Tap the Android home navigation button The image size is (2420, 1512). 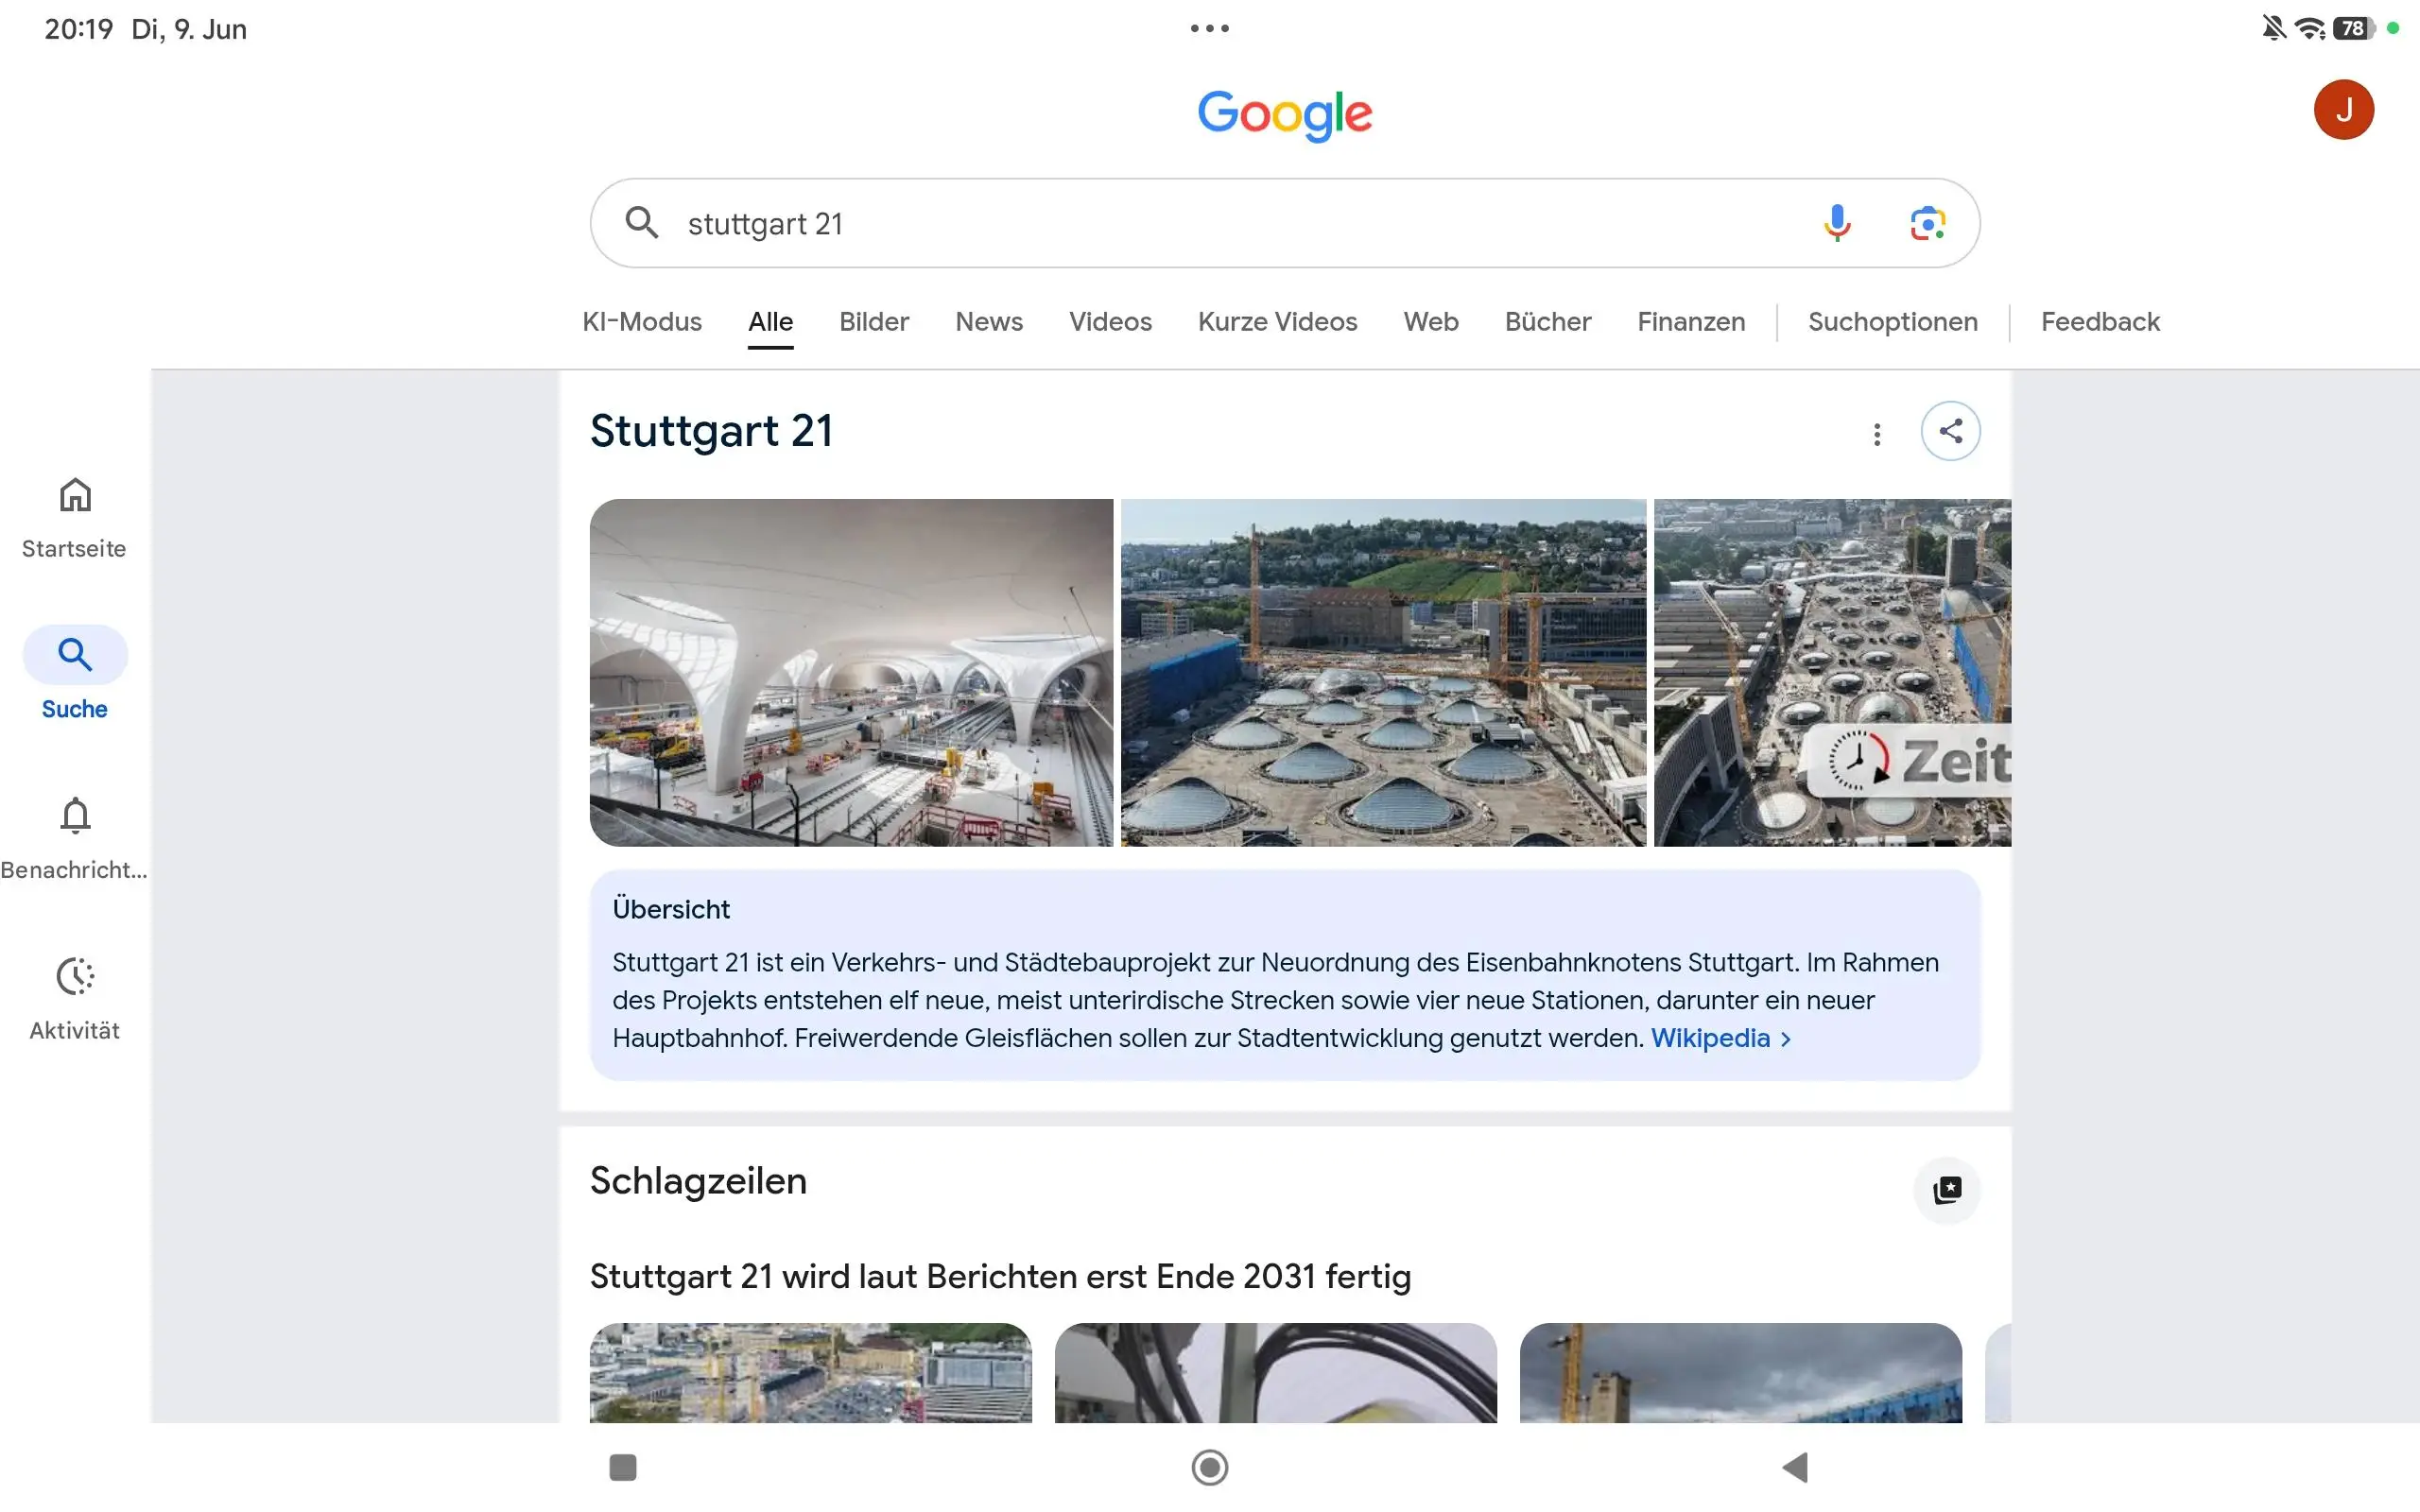1210,1467
